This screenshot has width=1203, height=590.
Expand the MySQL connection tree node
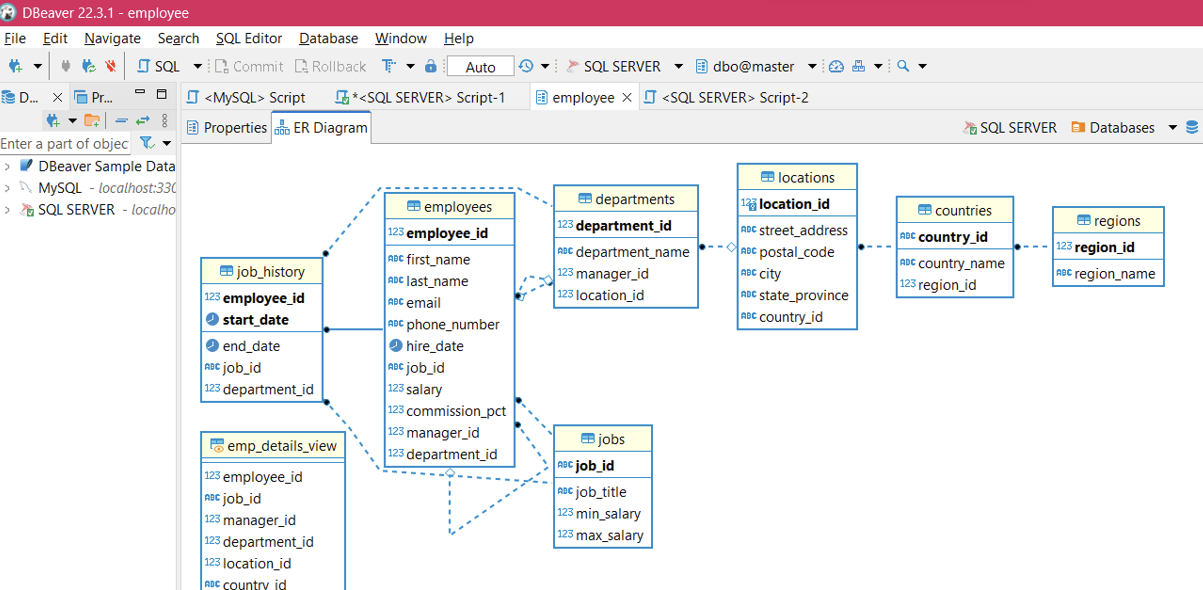(8, 188)
